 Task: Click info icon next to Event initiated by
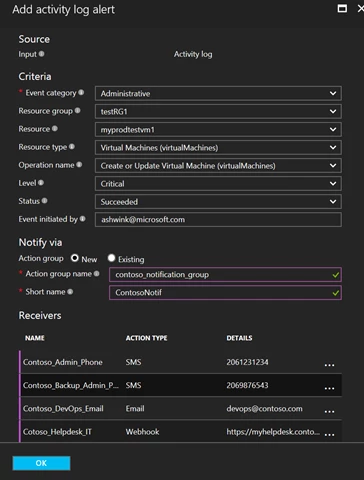82,219
